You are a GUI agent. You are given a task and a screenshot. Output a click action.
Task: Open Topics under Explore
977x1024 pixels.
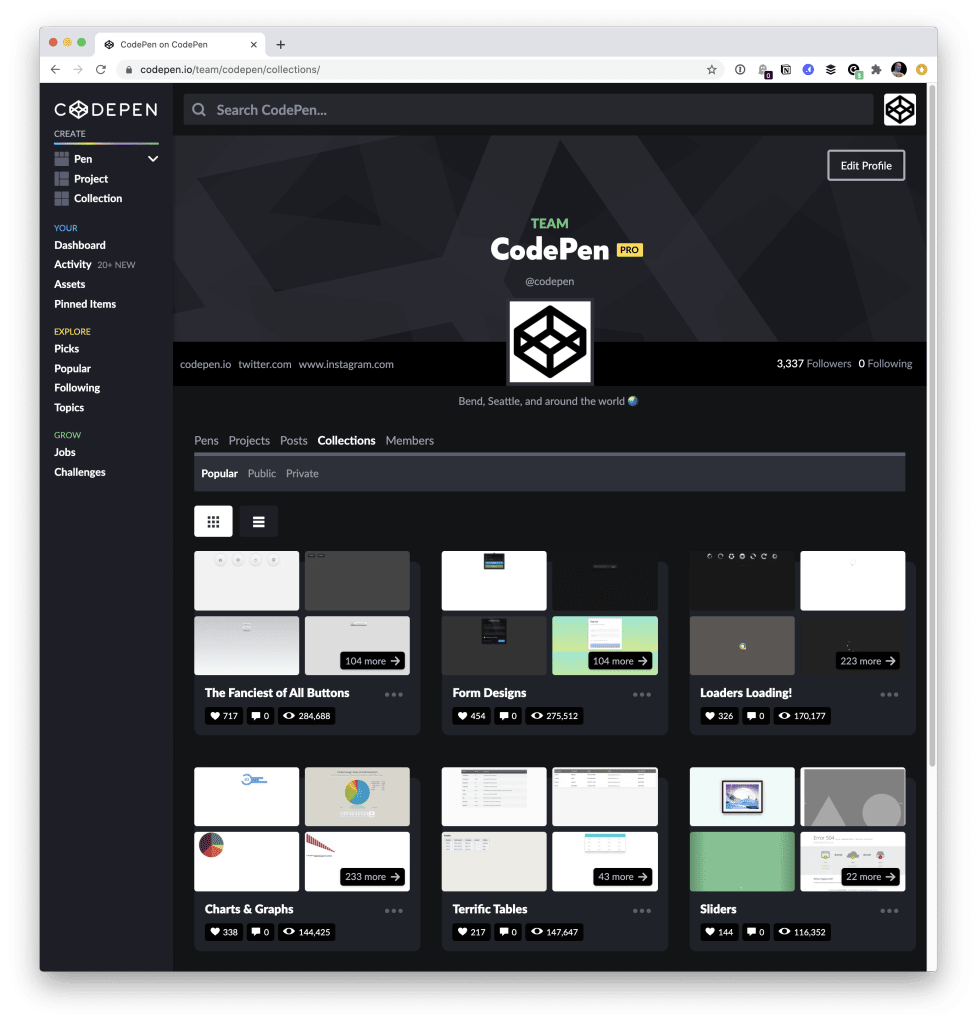coord(69,408)
